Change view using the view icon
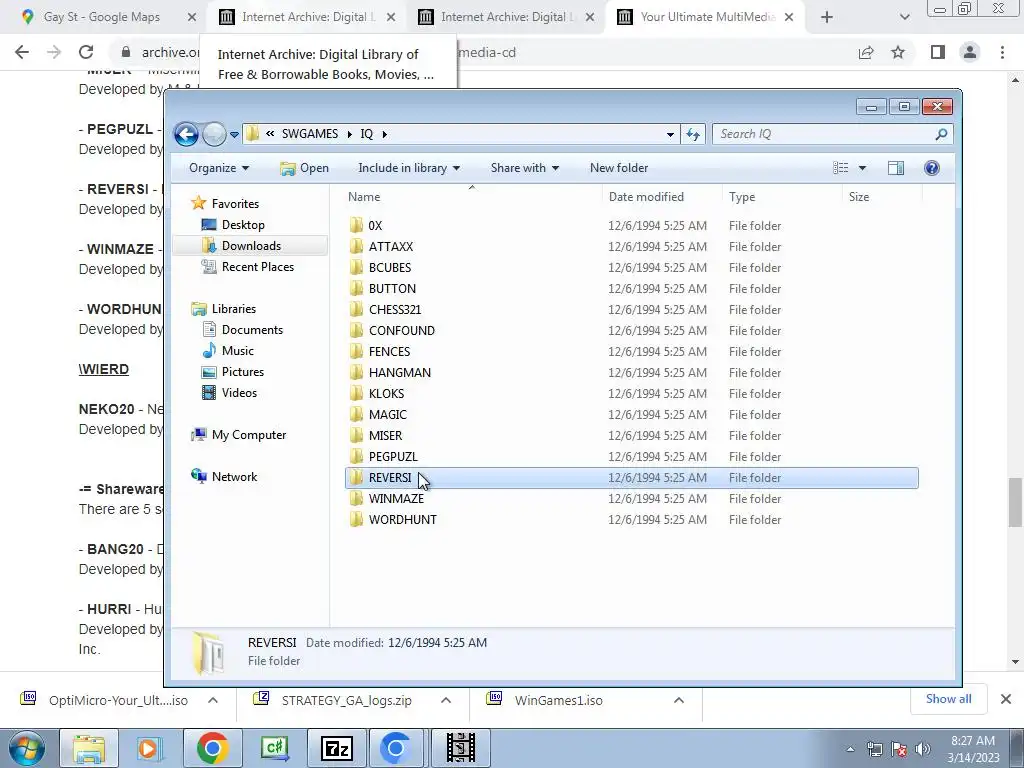Screen dimensions: 1024x768 point(840,168)
